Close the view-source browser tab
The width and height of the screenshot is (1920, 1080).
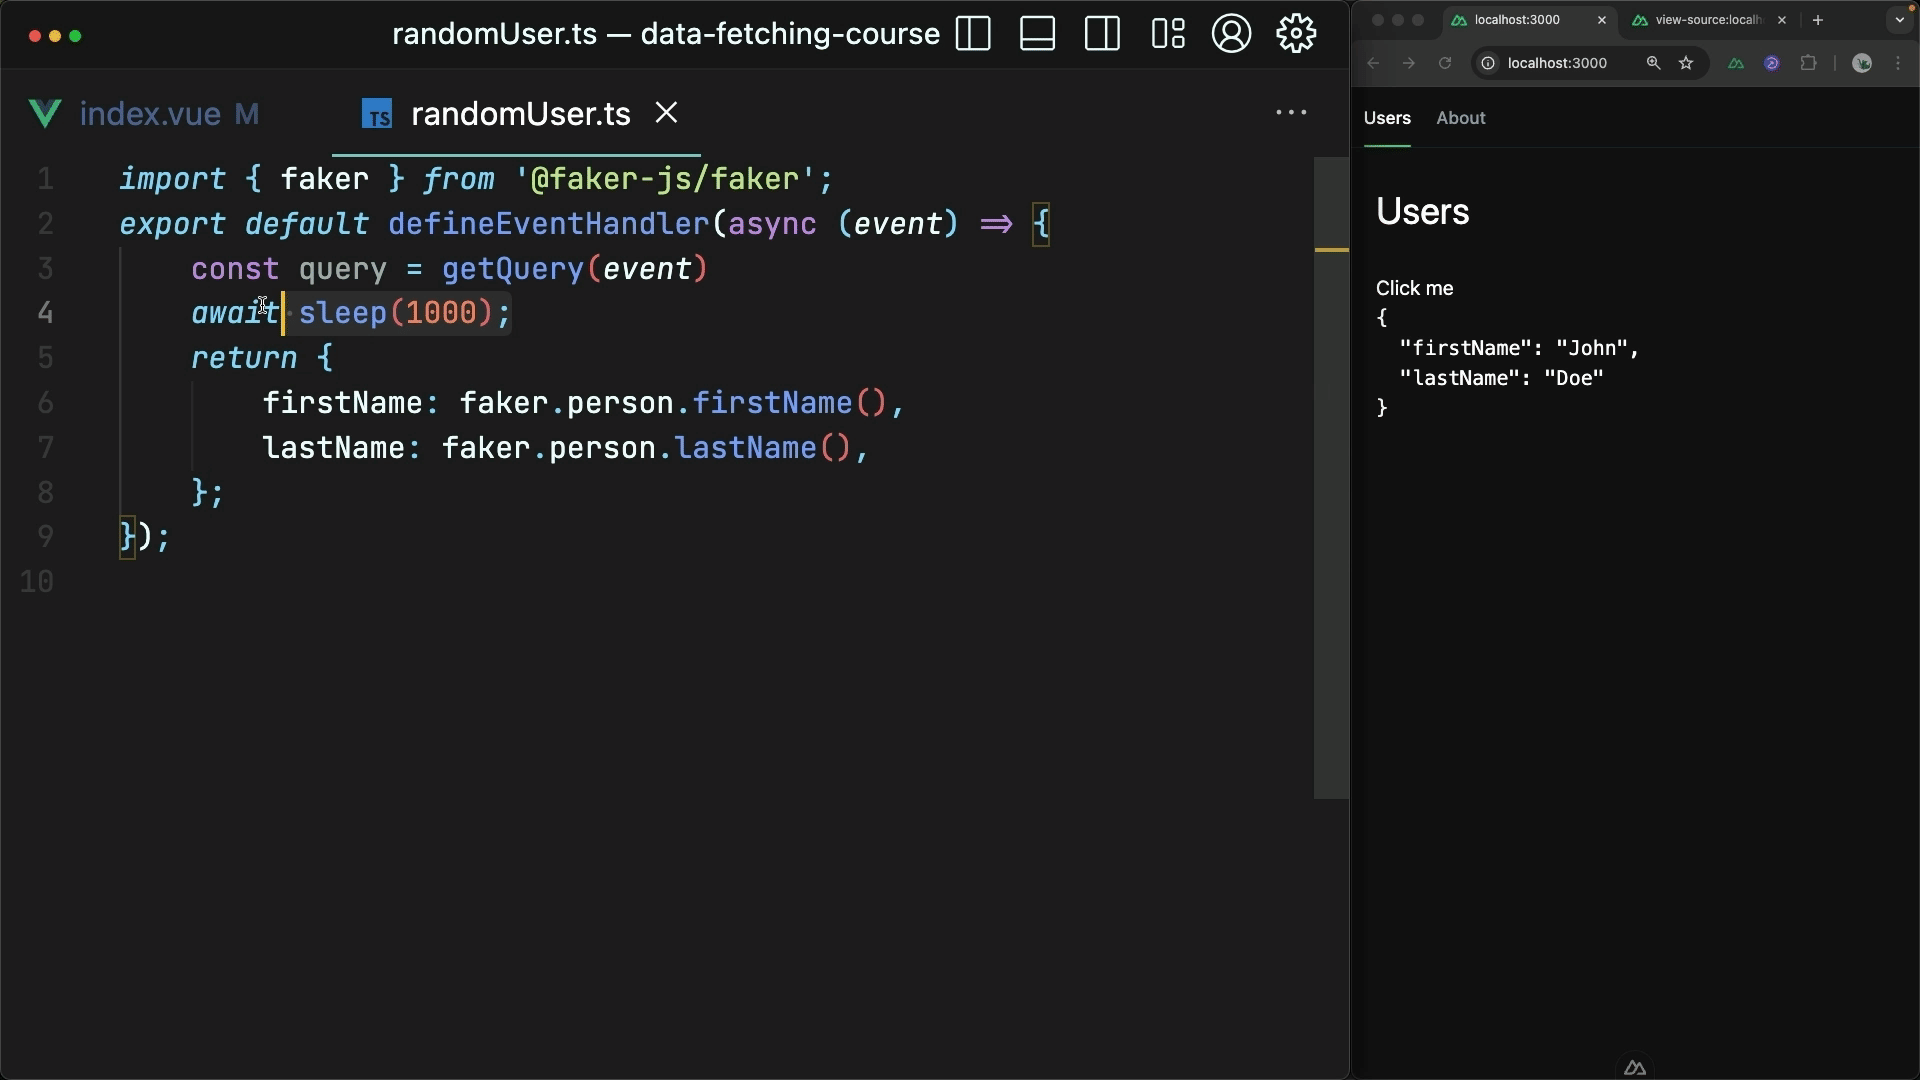1782,20
